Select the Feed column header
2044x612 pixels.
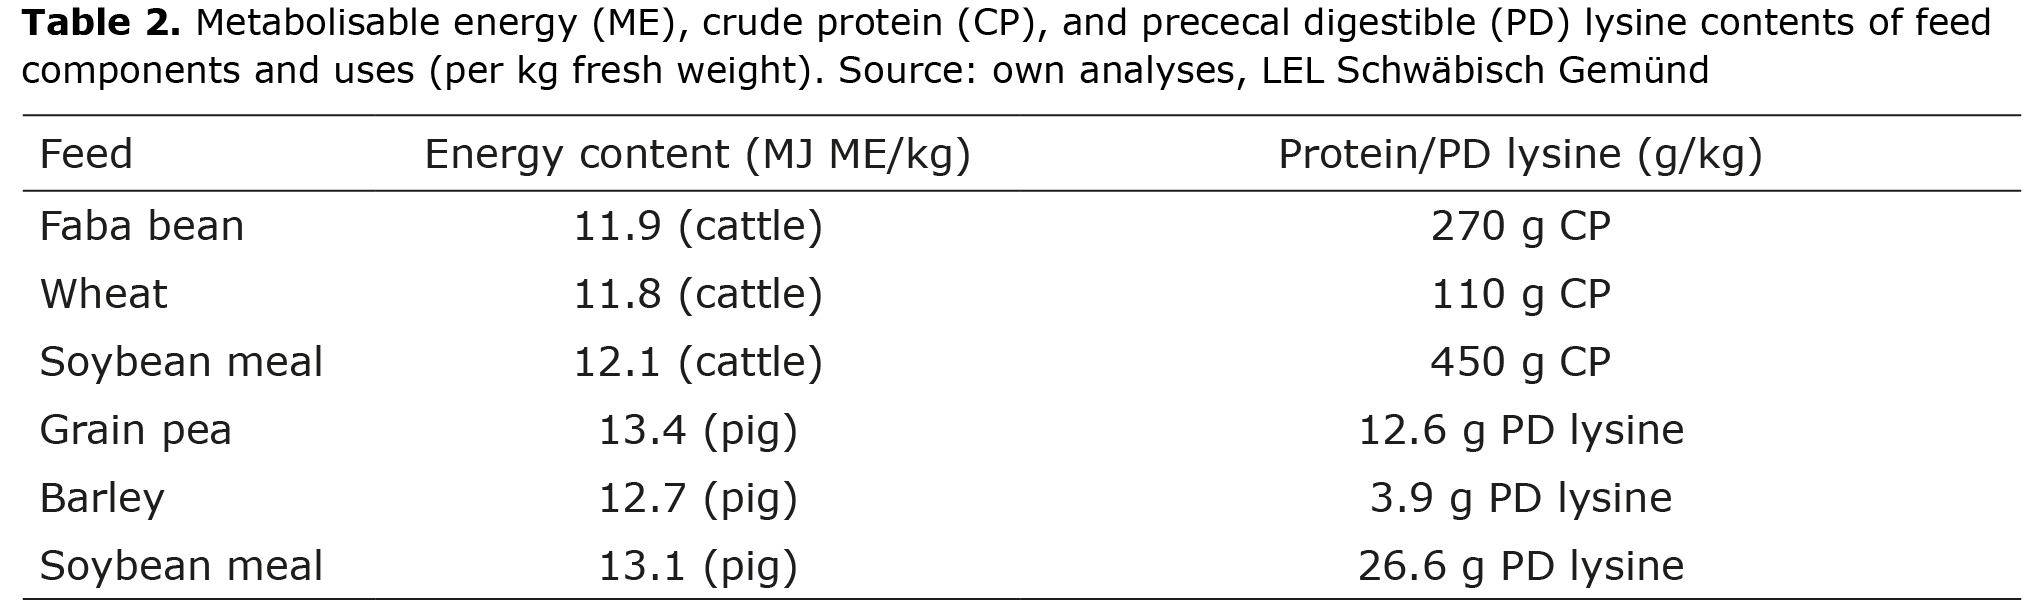pyautogui.click(x=86, y=154)
